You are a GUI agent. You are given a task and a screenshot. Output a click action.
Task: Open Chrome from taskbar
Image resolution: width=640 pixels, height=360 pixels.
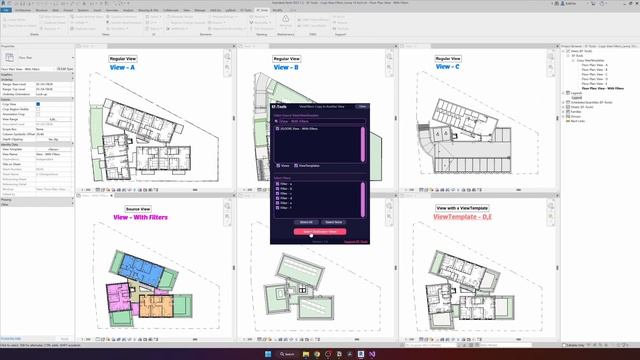pos(317,354)
